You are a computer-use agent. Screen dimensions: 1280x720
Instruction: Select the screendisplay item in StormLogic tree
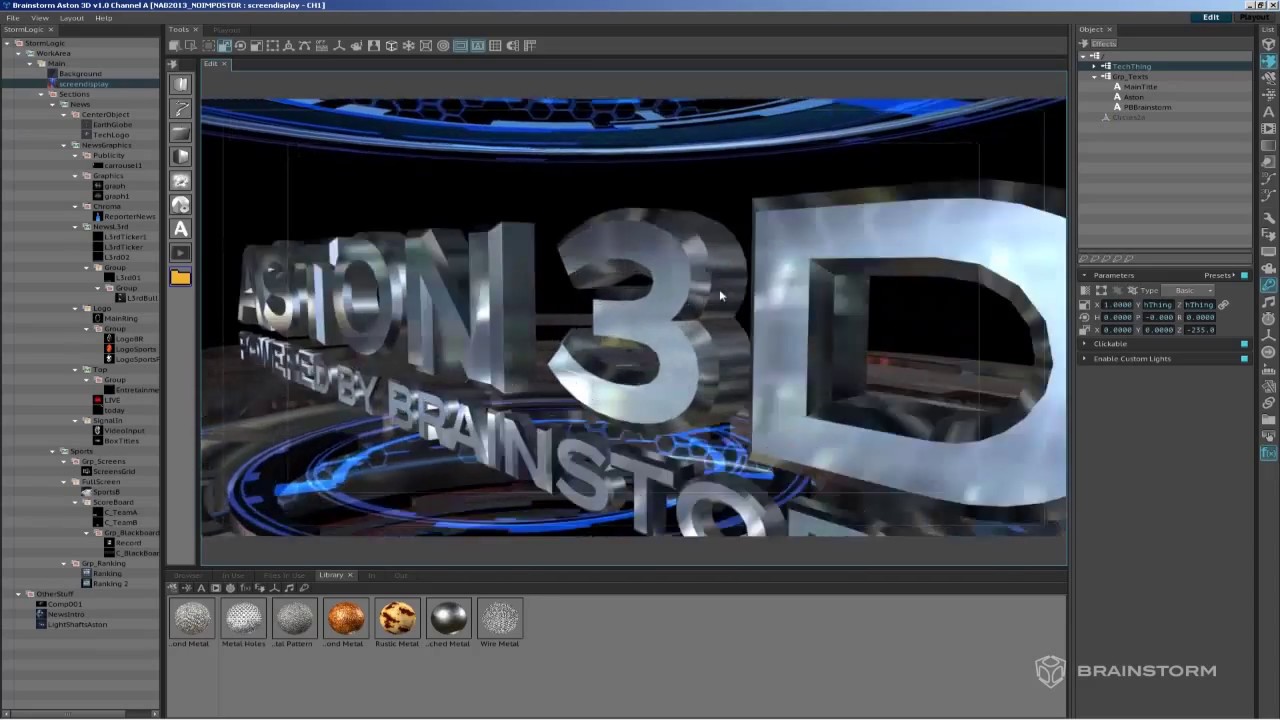point(84,84)
